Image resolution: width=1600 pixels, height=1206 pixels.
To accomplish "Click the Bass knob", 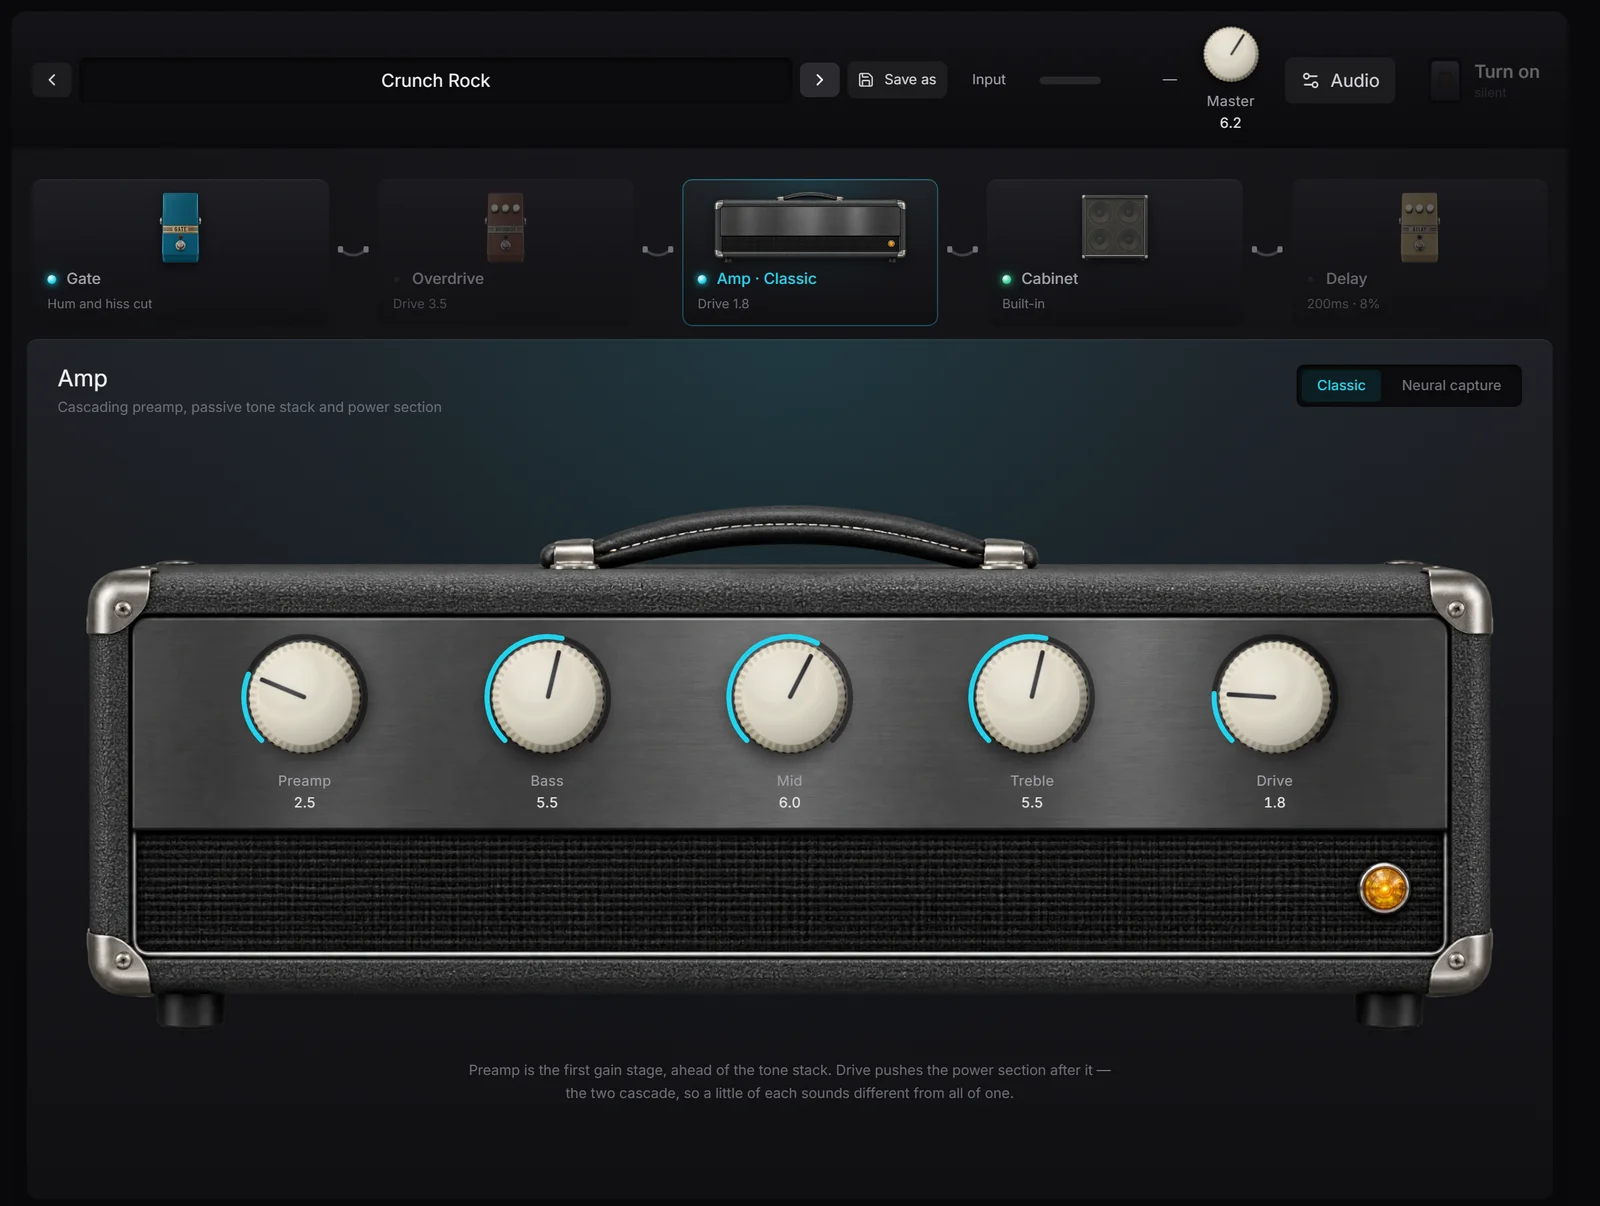I will click(547, 695).
